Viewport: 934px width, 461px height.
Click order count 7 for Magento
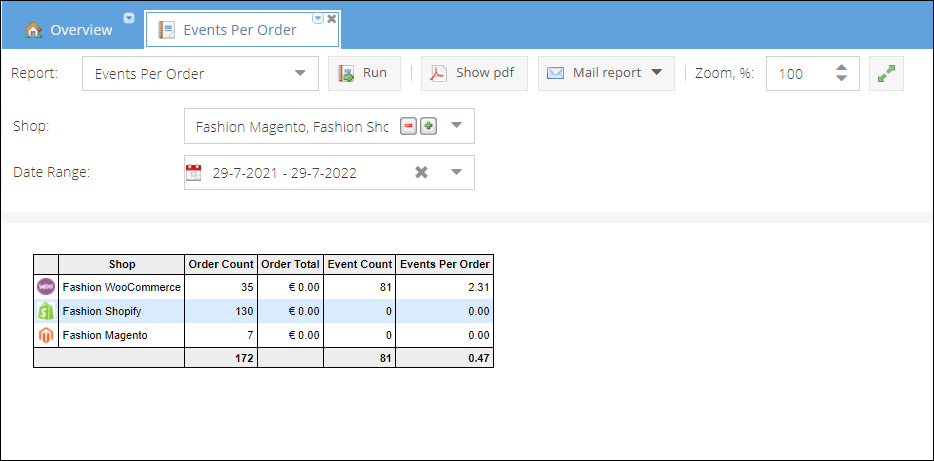click(250, 335)
